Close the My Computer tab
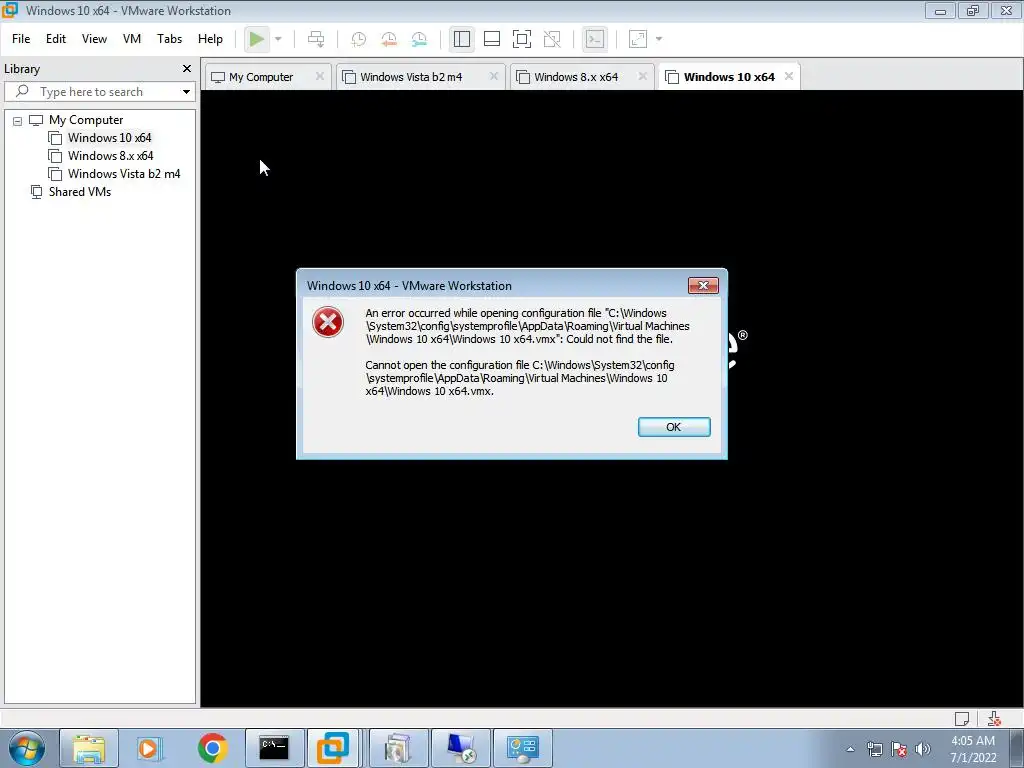Viewport: 1024px width, 768px height. tap(319, 76)
